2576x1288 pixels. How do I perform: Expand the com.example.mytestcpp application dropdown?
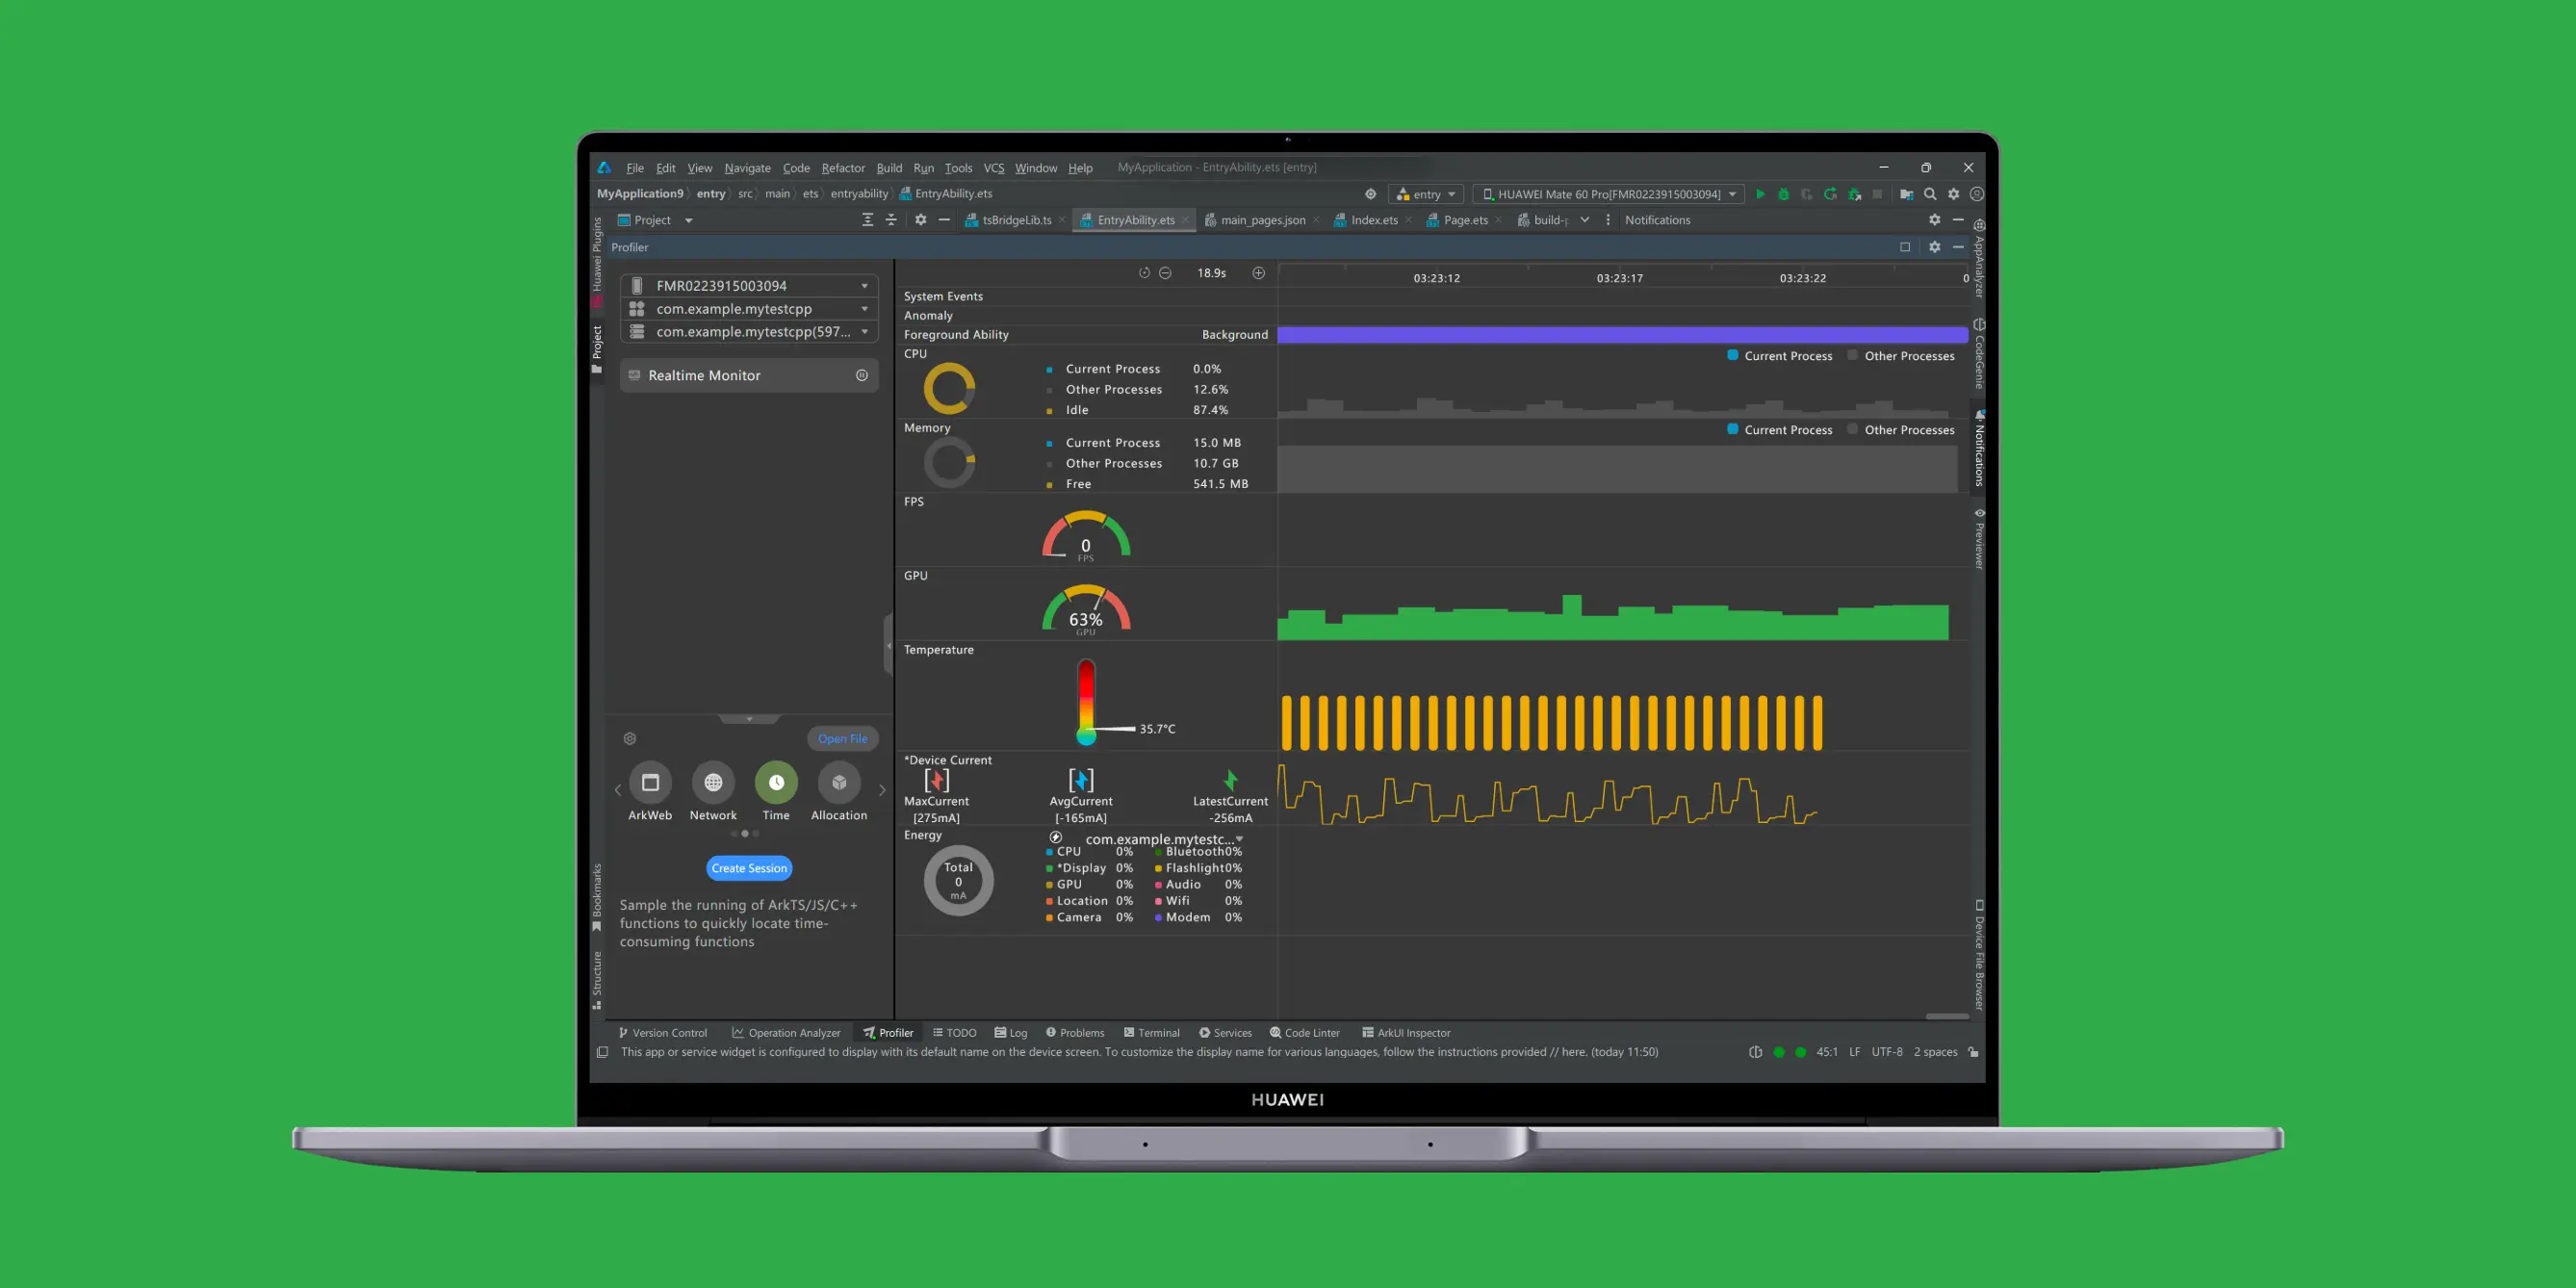(x=749, y=309)
